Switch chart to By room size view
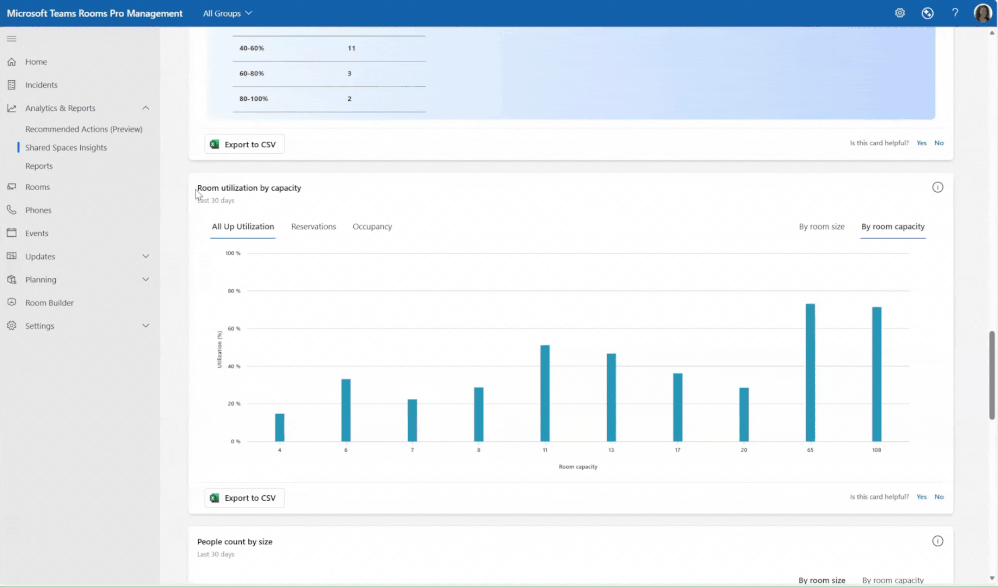This screenshot has width=998, height=587. coord(820,227)
